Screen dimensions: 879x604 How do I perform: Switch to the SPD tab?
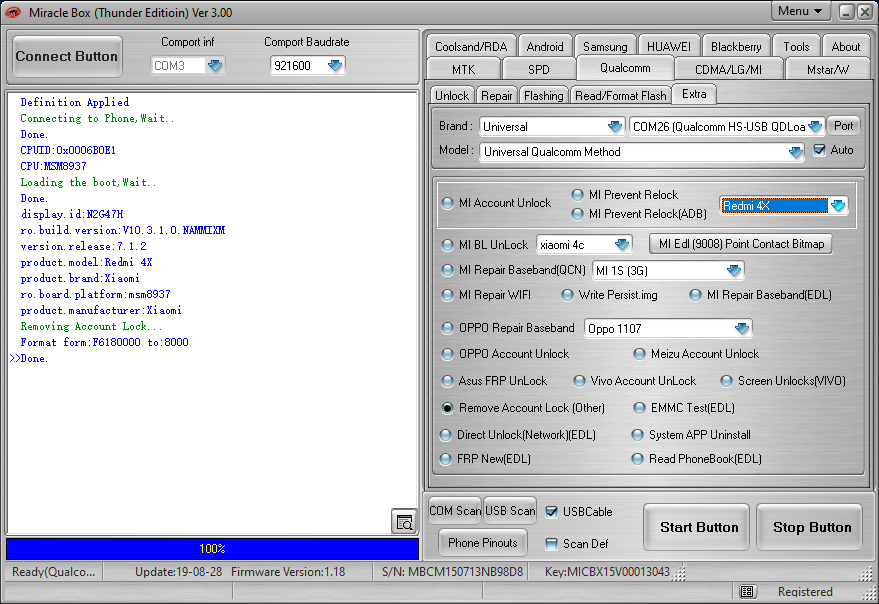(538, 70)
